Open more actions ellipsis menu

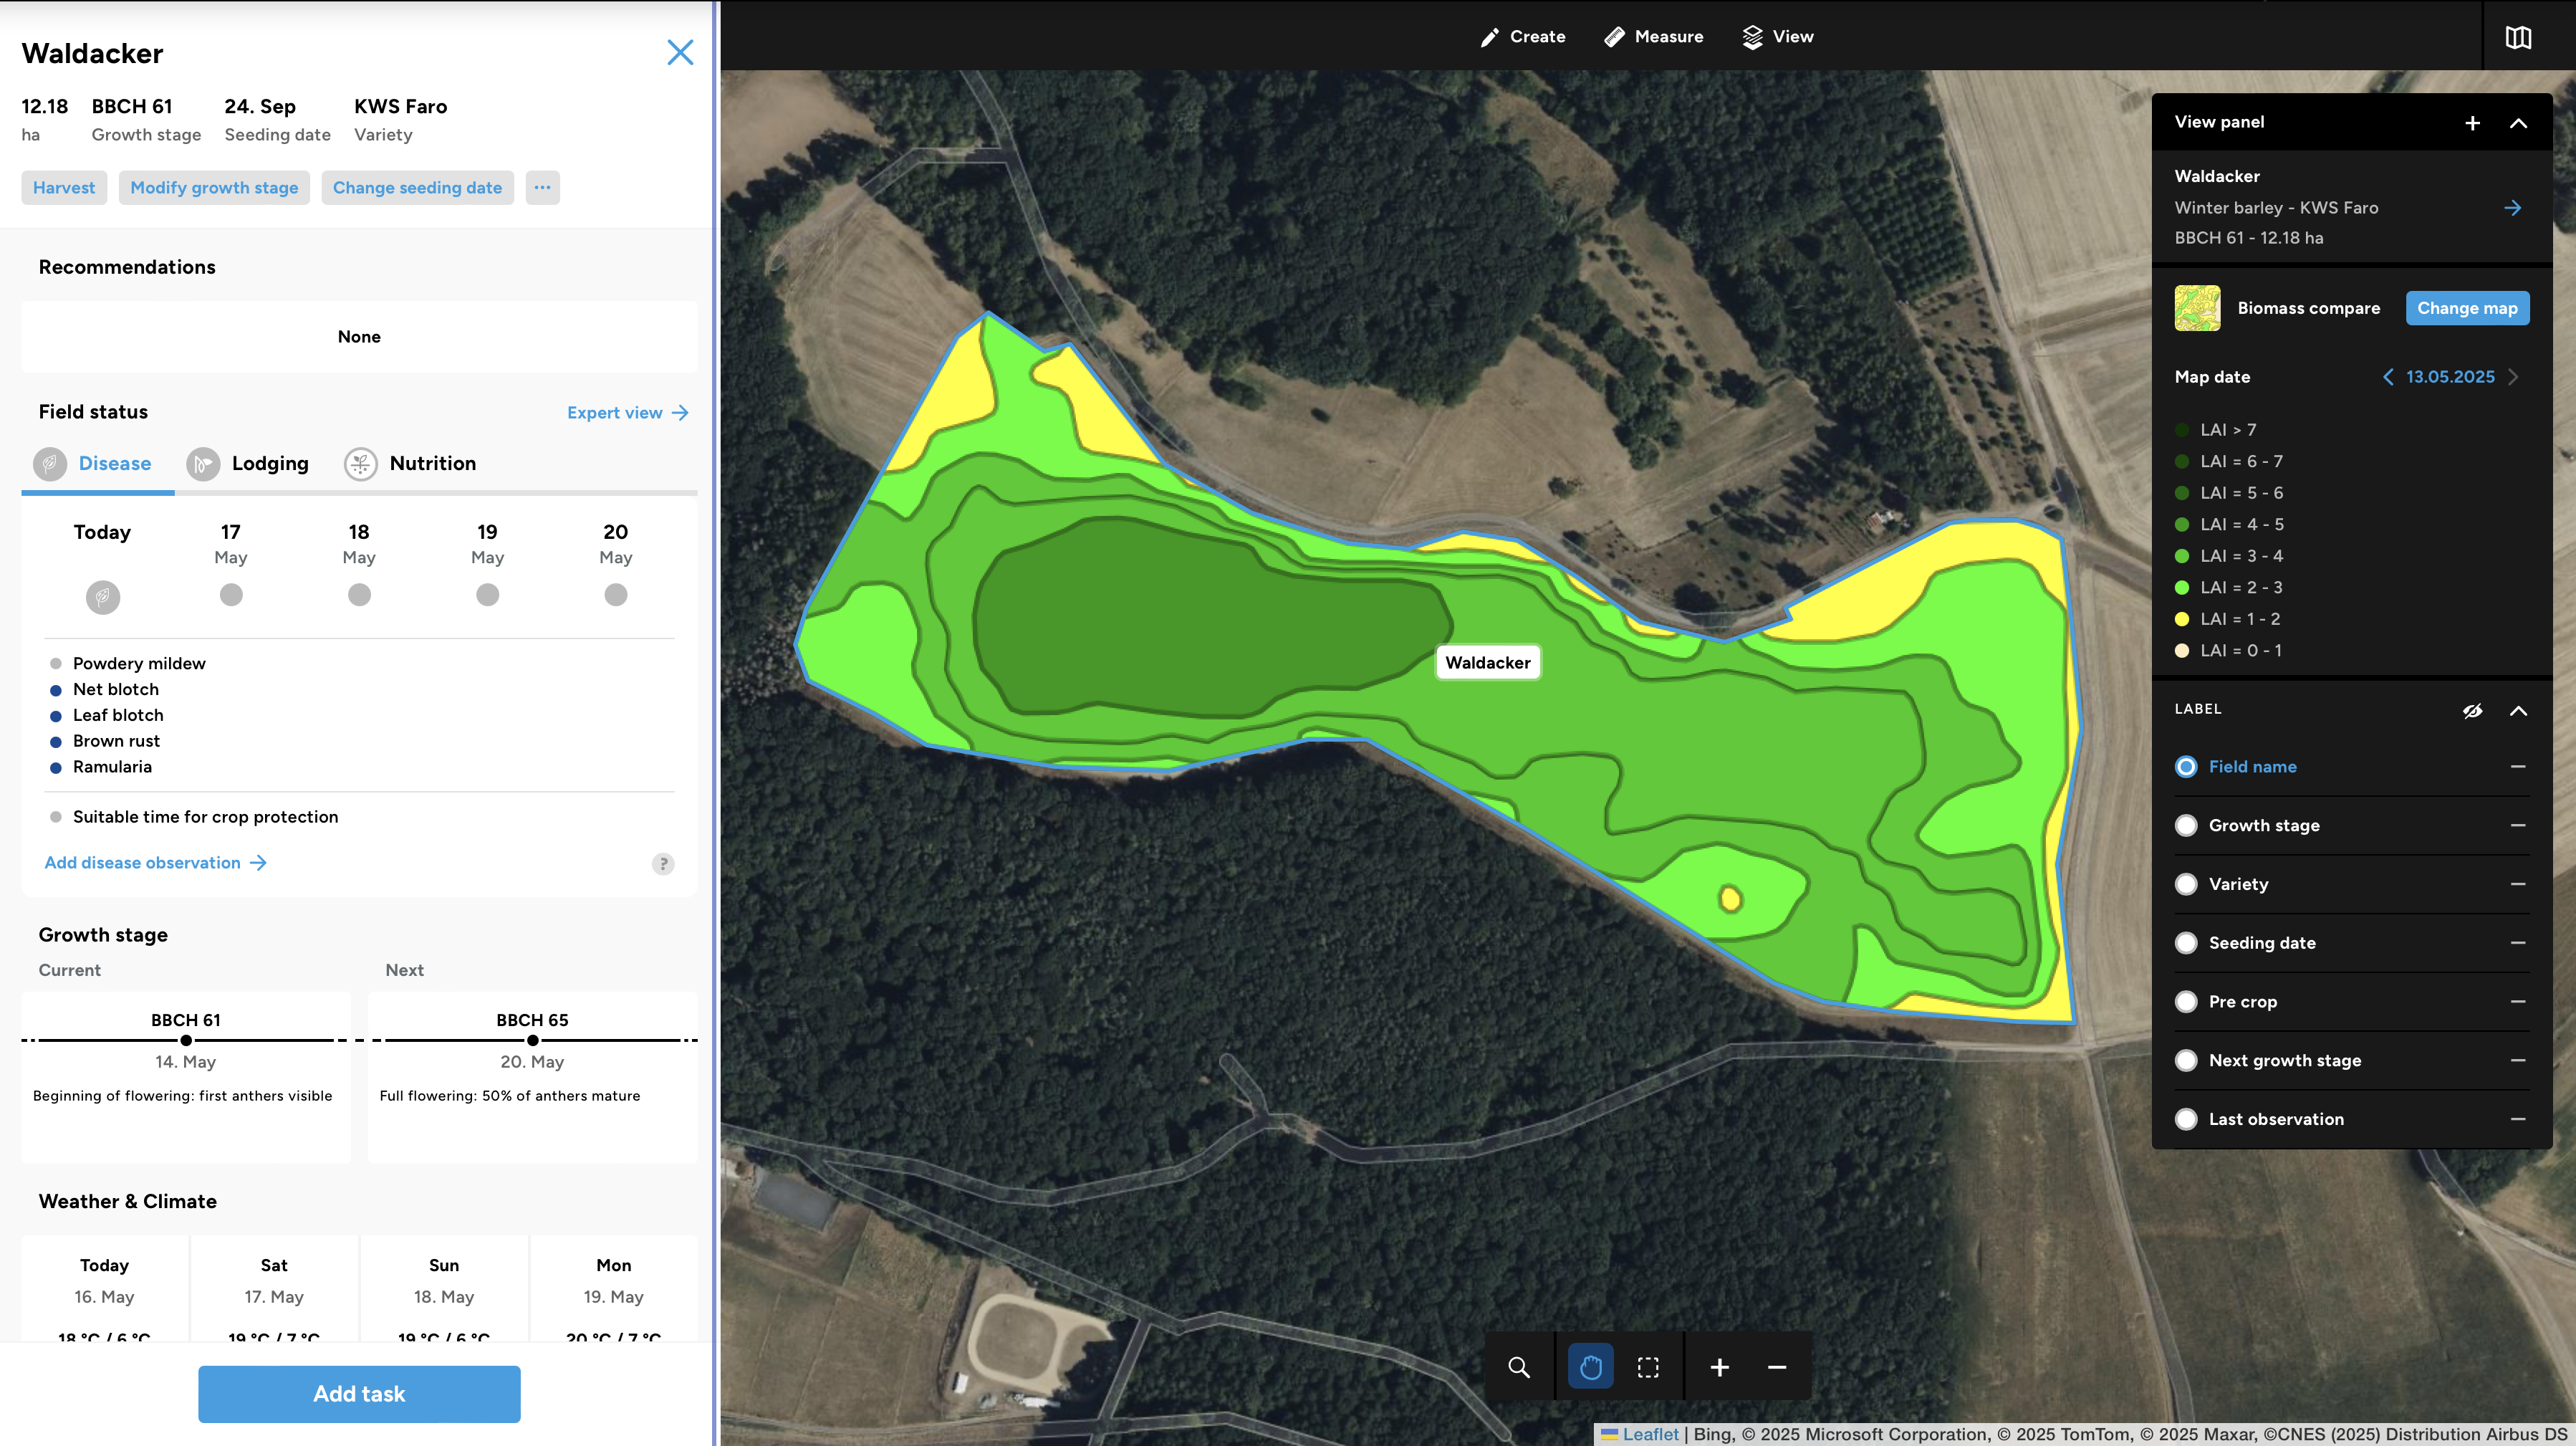(x=542, y=187)
